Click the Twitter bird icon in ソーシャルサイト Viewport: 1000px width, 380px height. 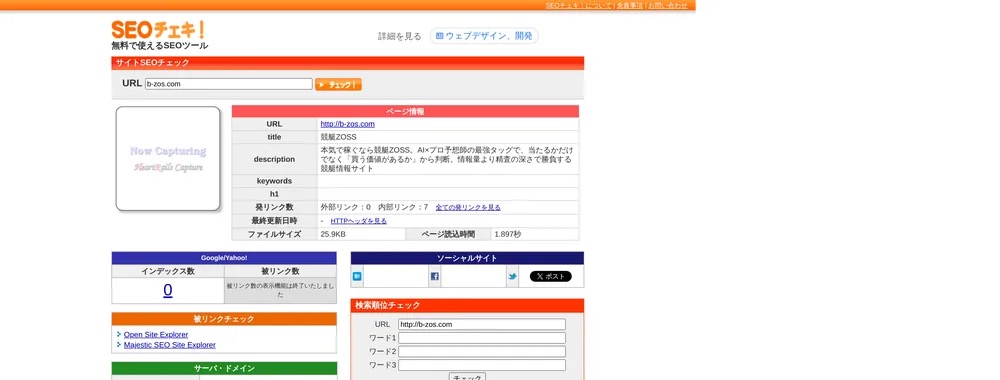point(512,276)
